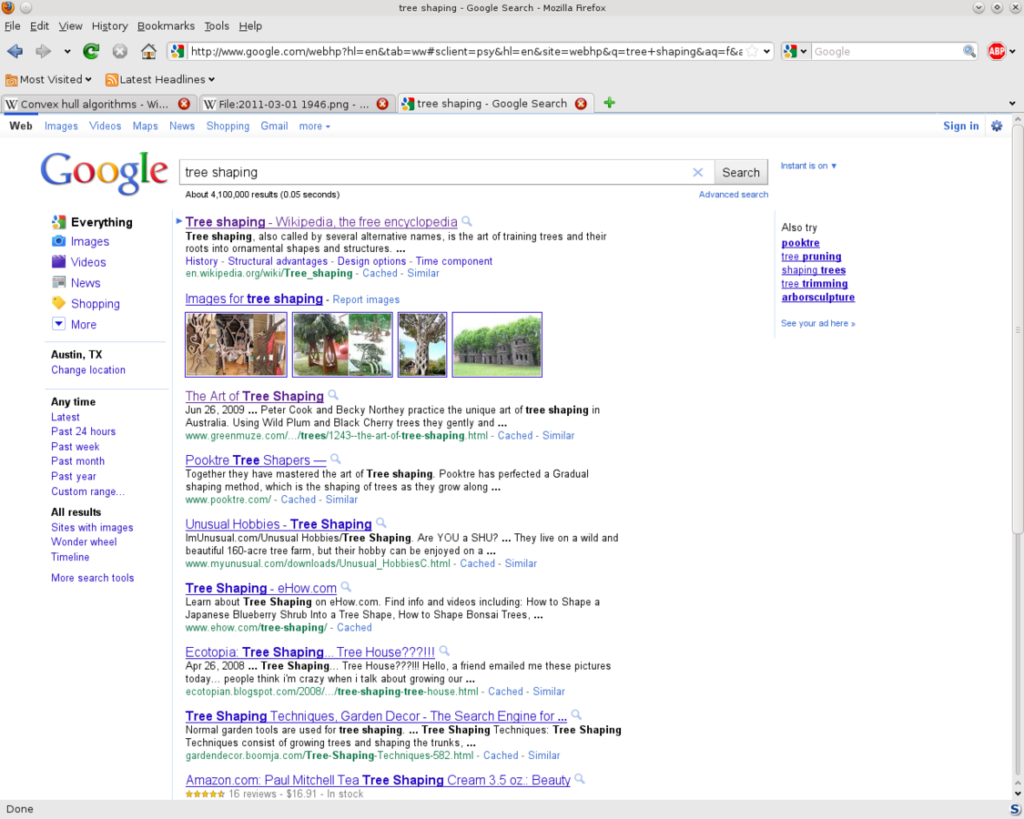Screen dimensions: 1024x819
Task: Preview the Pooktre Tree Shapers result magnifier
Action: click(336, 459)
